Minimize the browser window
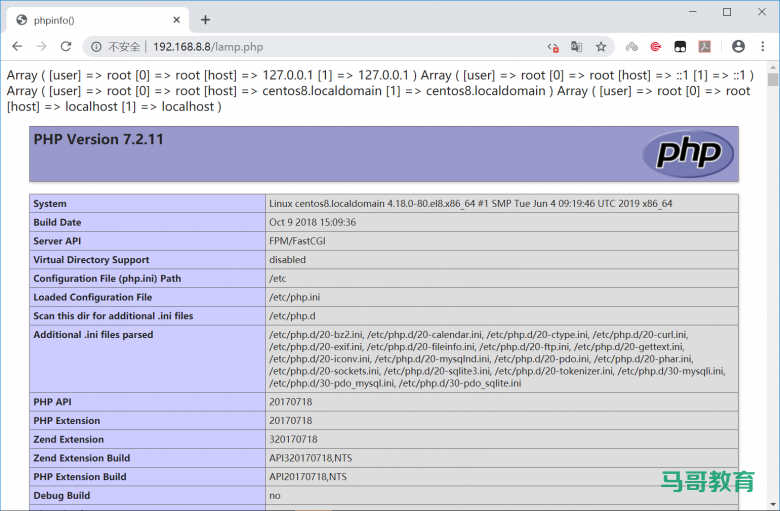This screenshot has height=511, width=780. (x=692, y=12)
